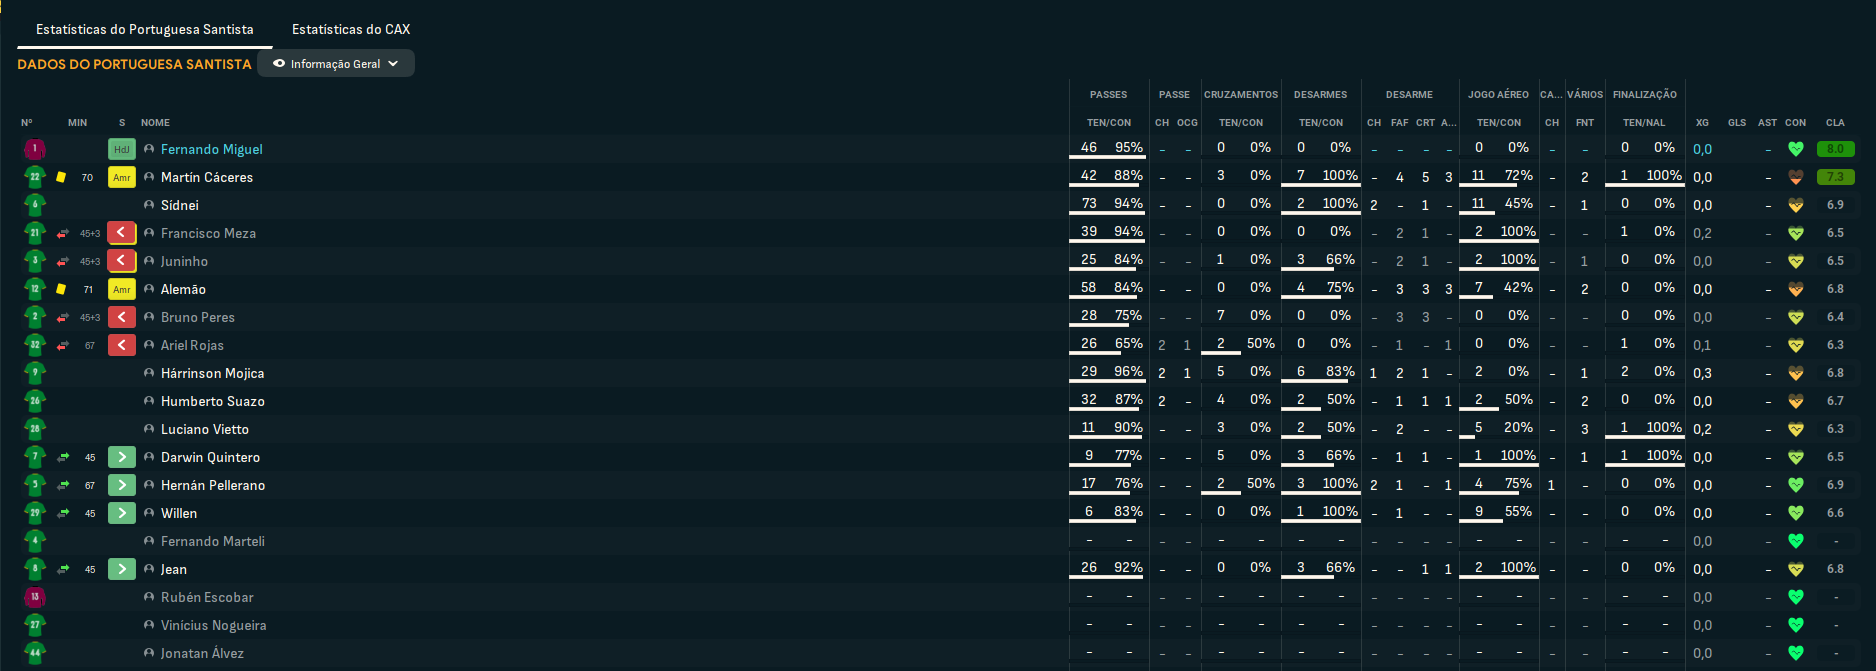Click Fernando Miguel's '46 95%' passes cell
Screen dimensions: 1876x671
1109,148
